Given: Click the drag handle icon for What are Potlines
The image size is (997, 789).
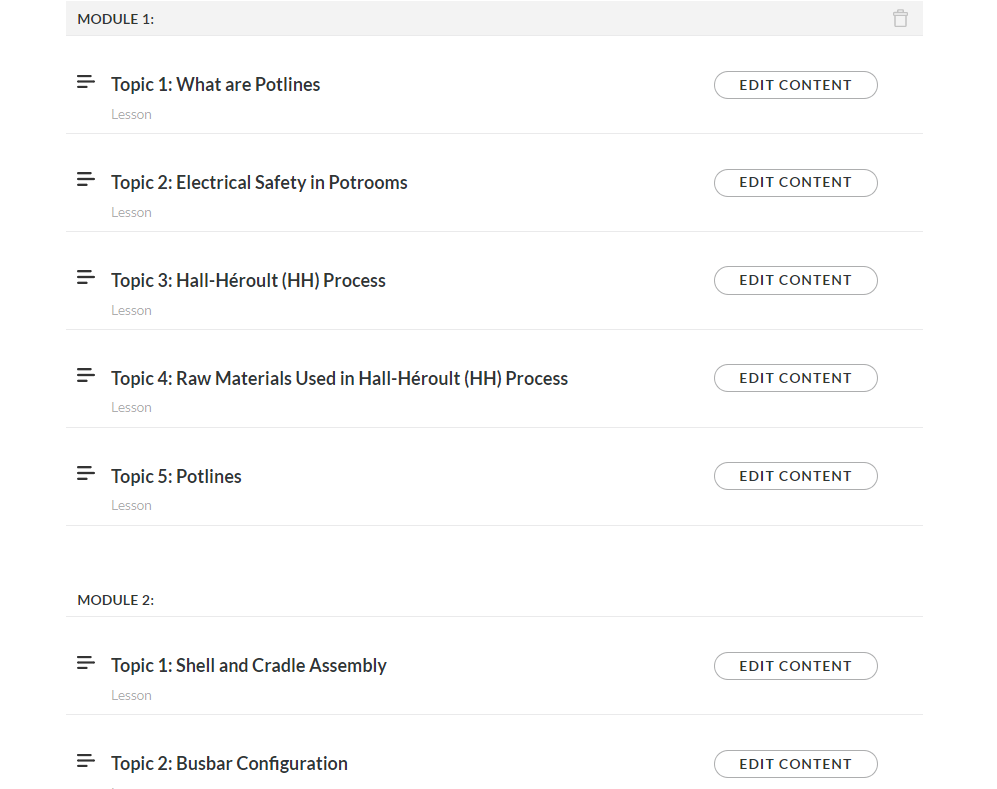Looking at the screenshot, I should 86,82.
